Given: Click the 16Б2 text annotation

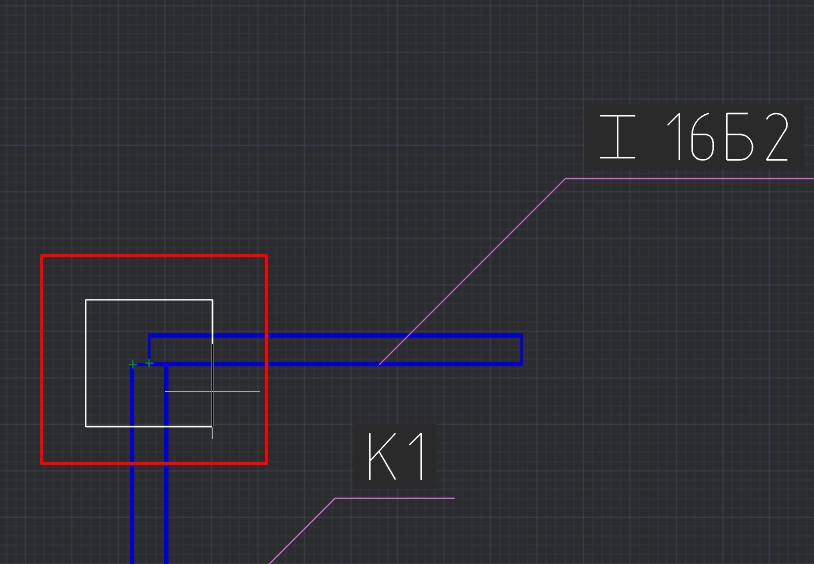Looking at the screenshot, I should (x=727, y=138).
